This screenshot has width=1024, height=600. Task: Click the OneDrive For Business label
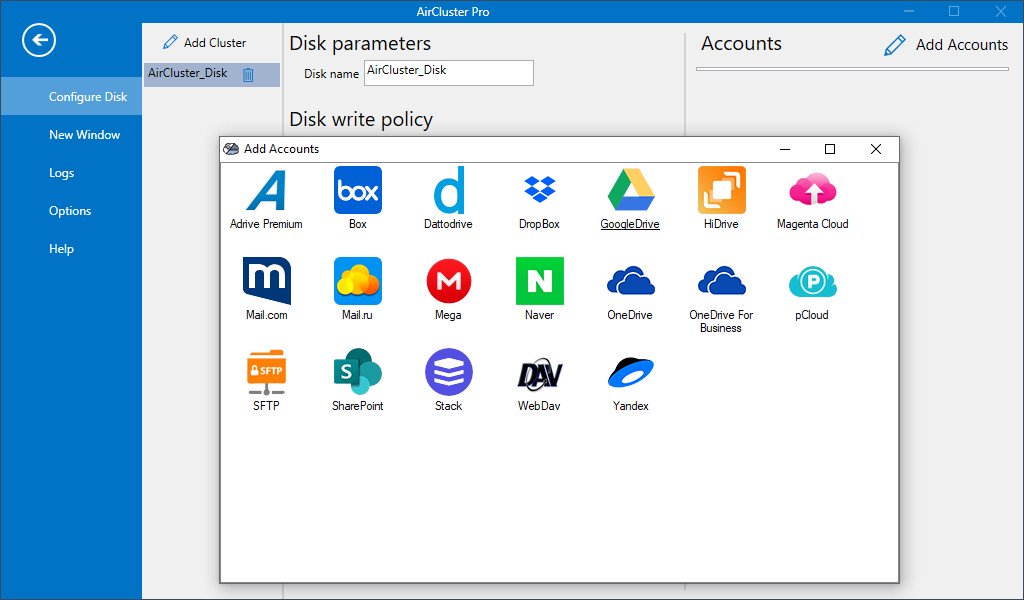(x=722, y=321)
